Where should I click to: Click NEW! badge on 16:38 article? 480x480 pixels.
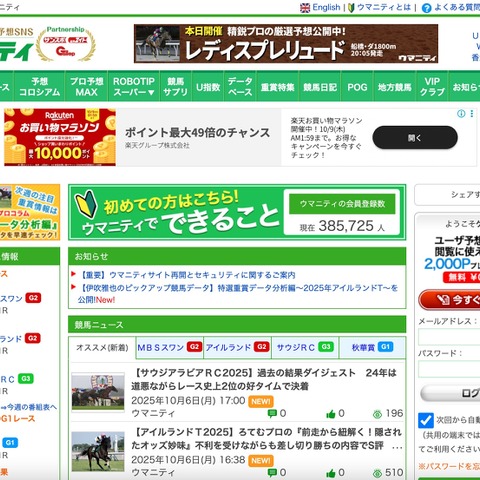(x=261, y=461)
